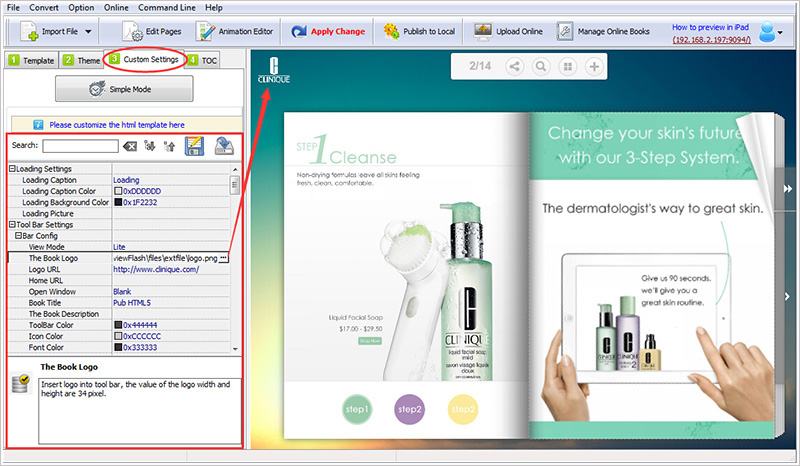This screenshot has width=800, height=466.
Task: Open Manage Online Books
Action: pyautogui.click(x=603, y=32)
